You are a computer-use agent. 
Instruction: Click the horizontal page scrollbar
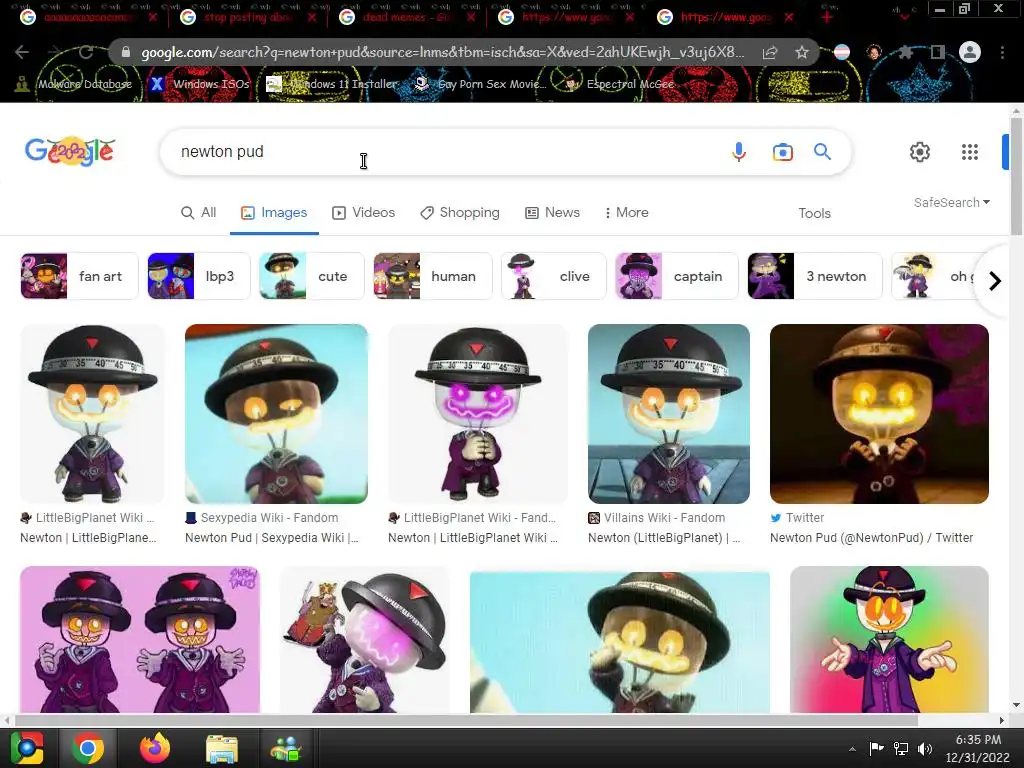pyautogui.click(x=466, y=720)
